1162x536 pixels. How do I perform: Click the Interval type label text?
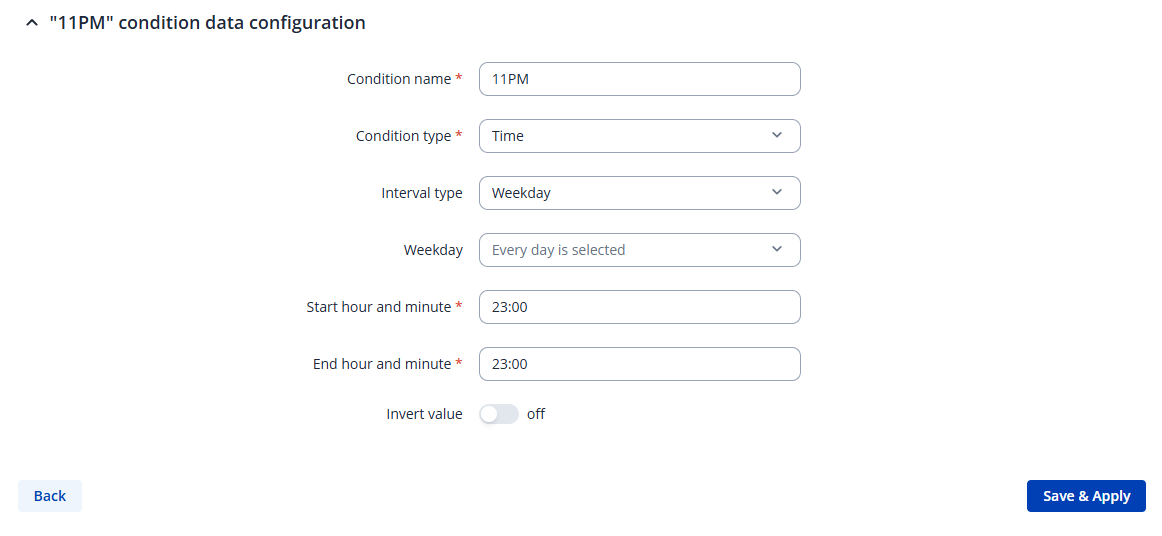click(x=421, y=193)
